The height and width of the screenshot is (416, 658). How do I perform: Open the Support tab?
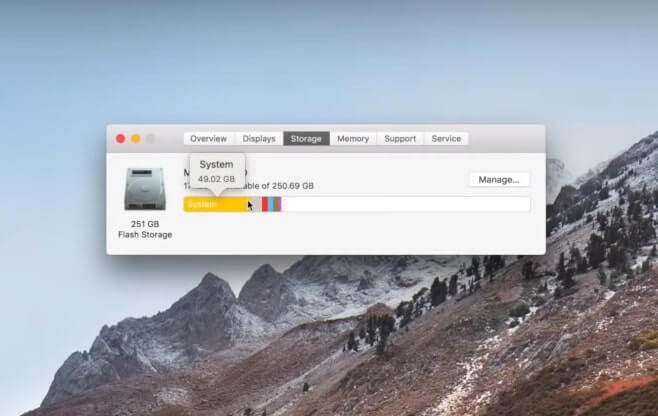[400, 139]
